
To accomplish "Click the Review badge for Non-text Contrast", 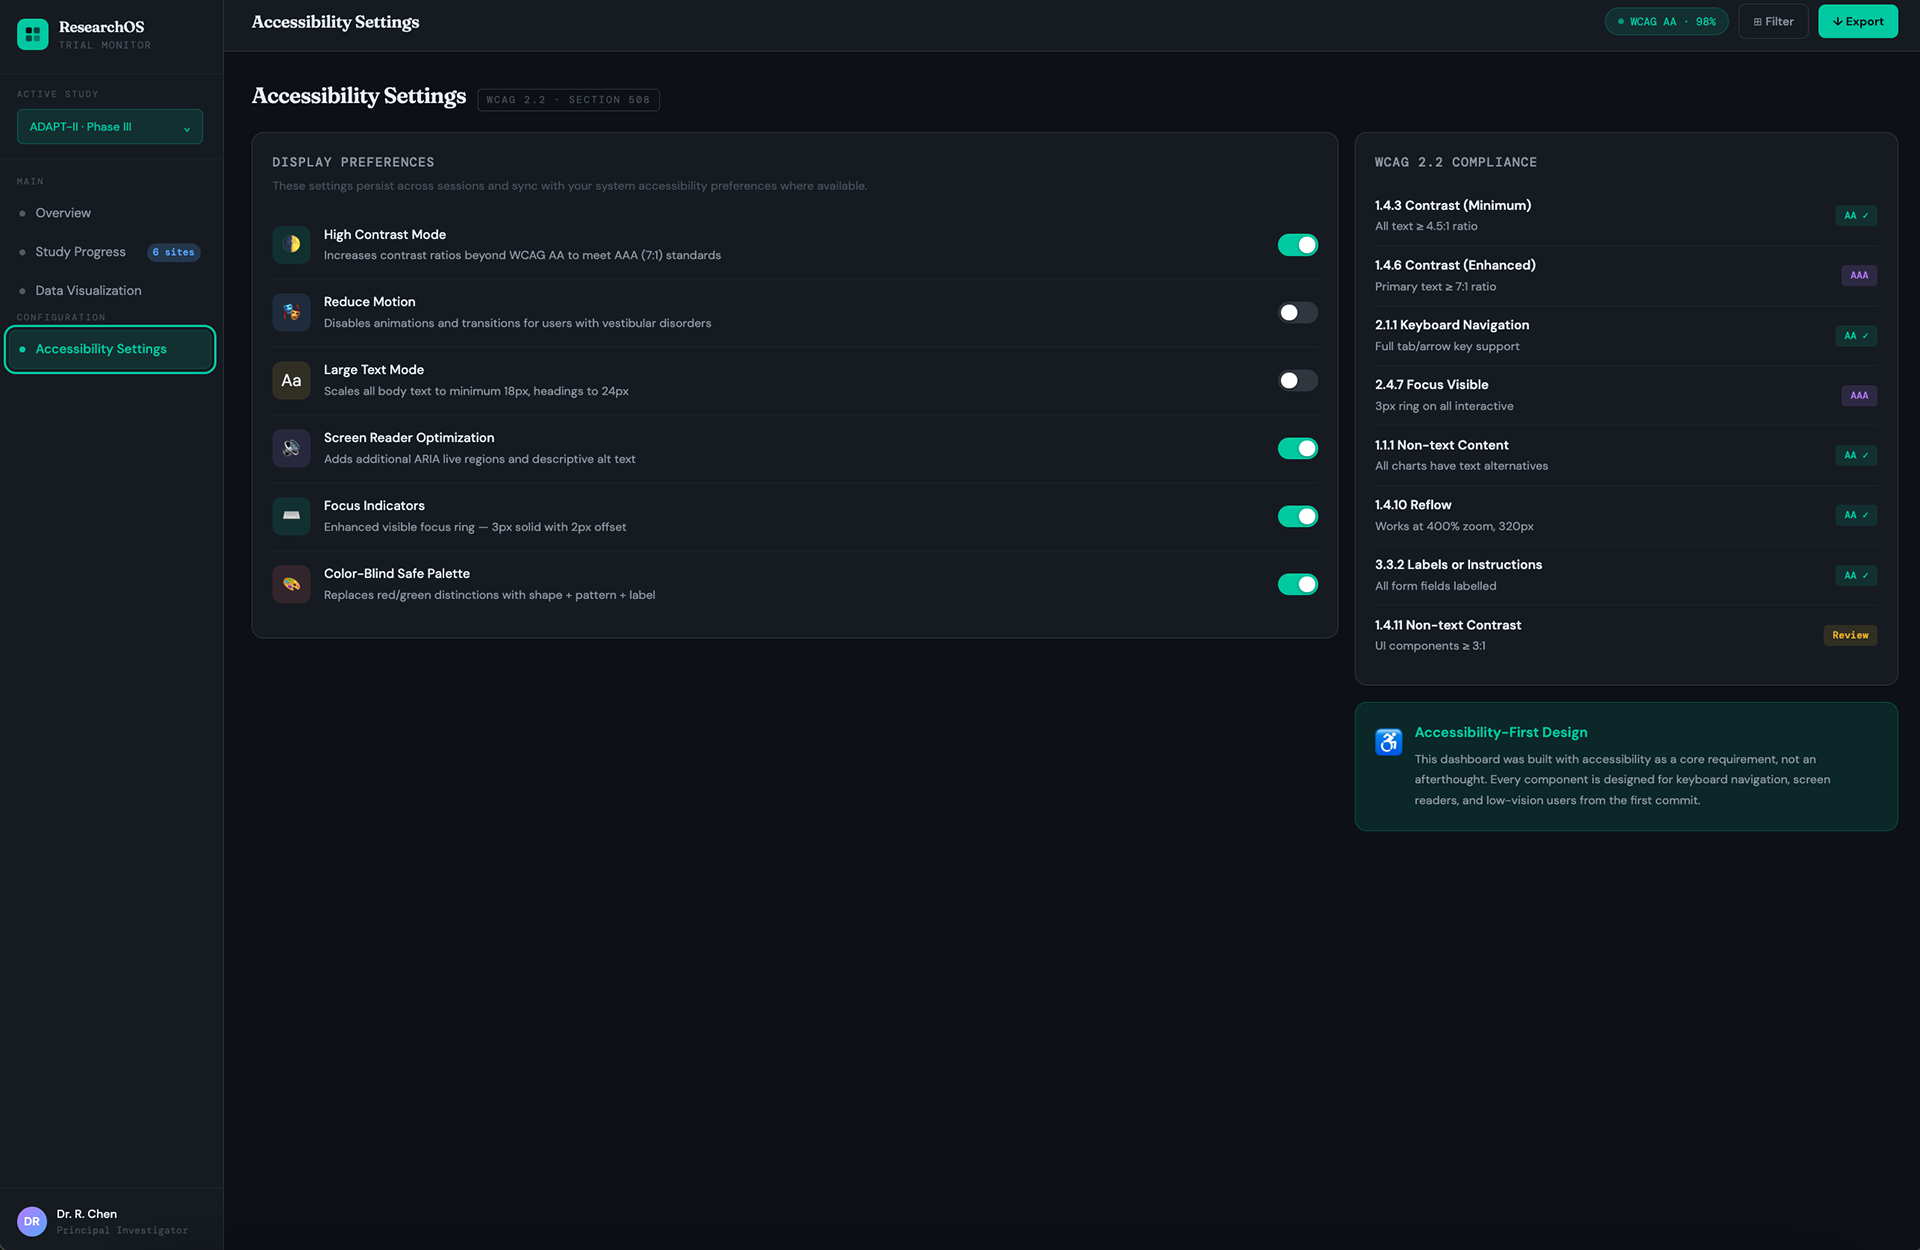I will click(x=1849, y=635).
